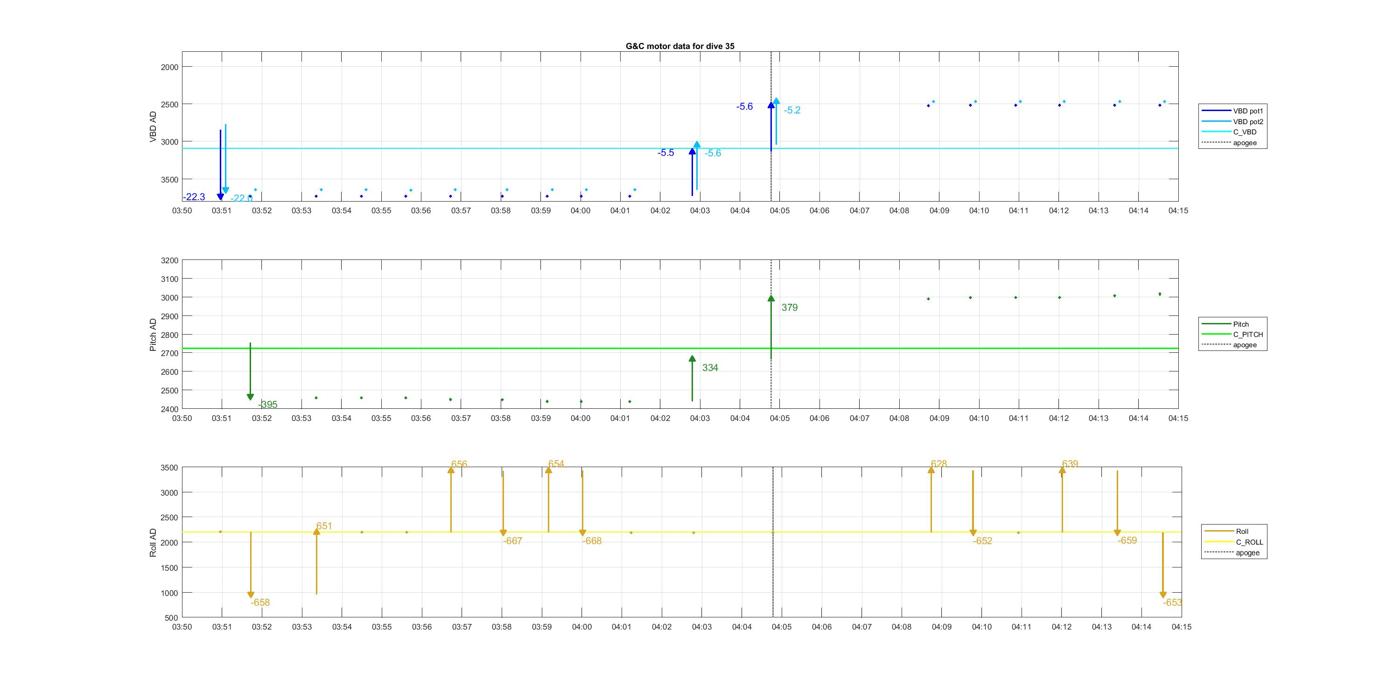Select 'apogee' entry in Pitch plot legend
Viewport: 1400px width, 693px height.
tap(1231, 345)
